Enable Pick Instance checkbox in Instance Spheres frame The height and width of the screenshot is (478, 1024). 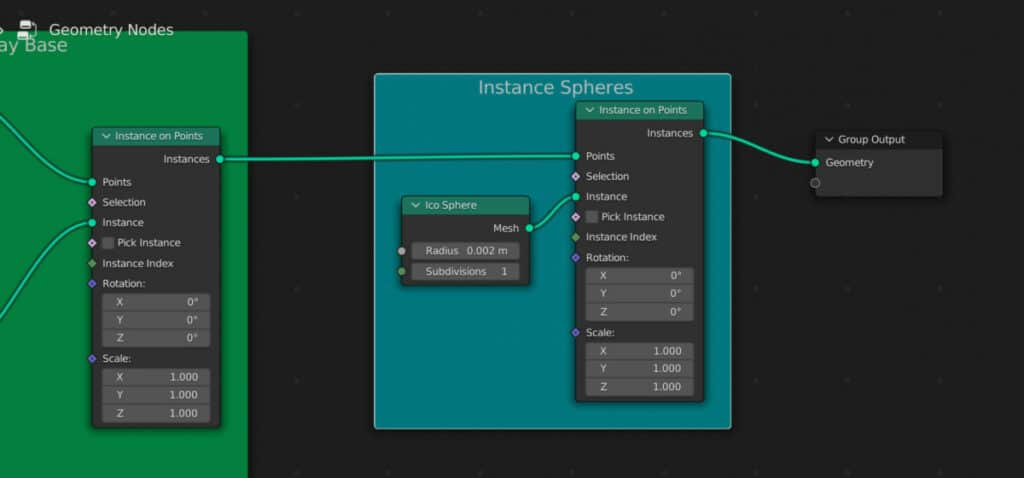pos(592,217)
